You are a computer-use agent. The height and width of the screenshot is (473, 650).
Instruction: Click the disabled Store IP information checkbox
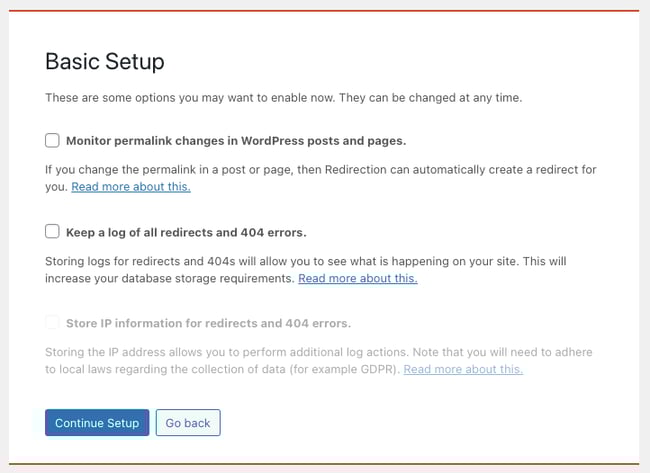tap(53, 323)
